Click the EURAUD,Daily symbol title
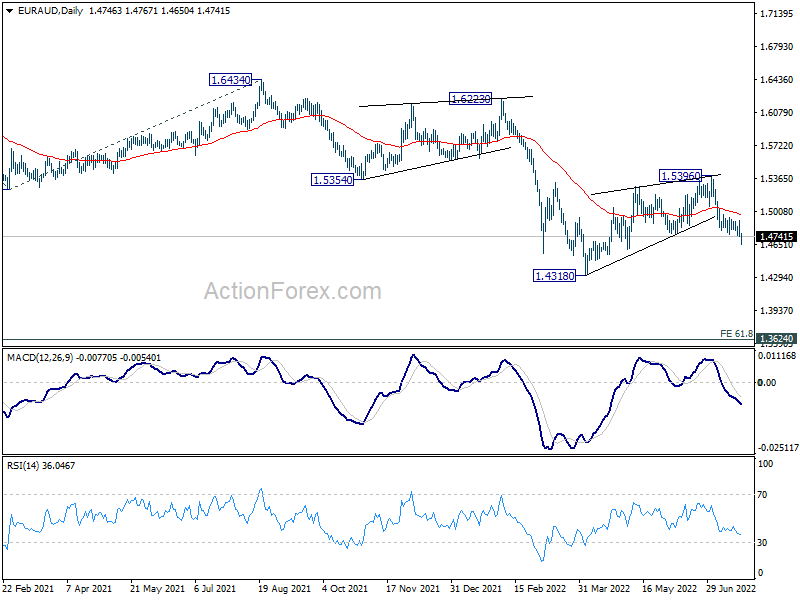 pyautogui.click(x=50, y=11)
